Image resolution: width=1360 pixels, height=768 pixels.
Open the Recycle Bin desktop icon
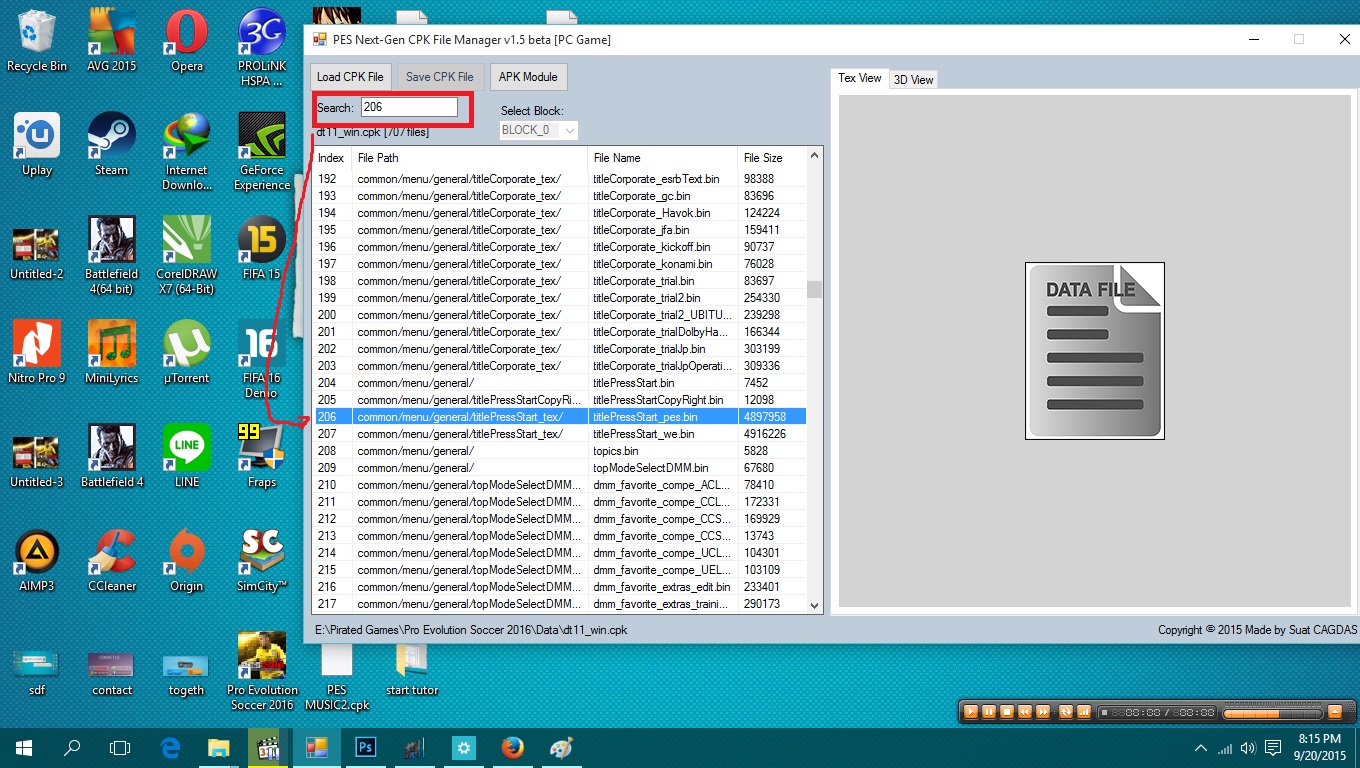point(37,40)
